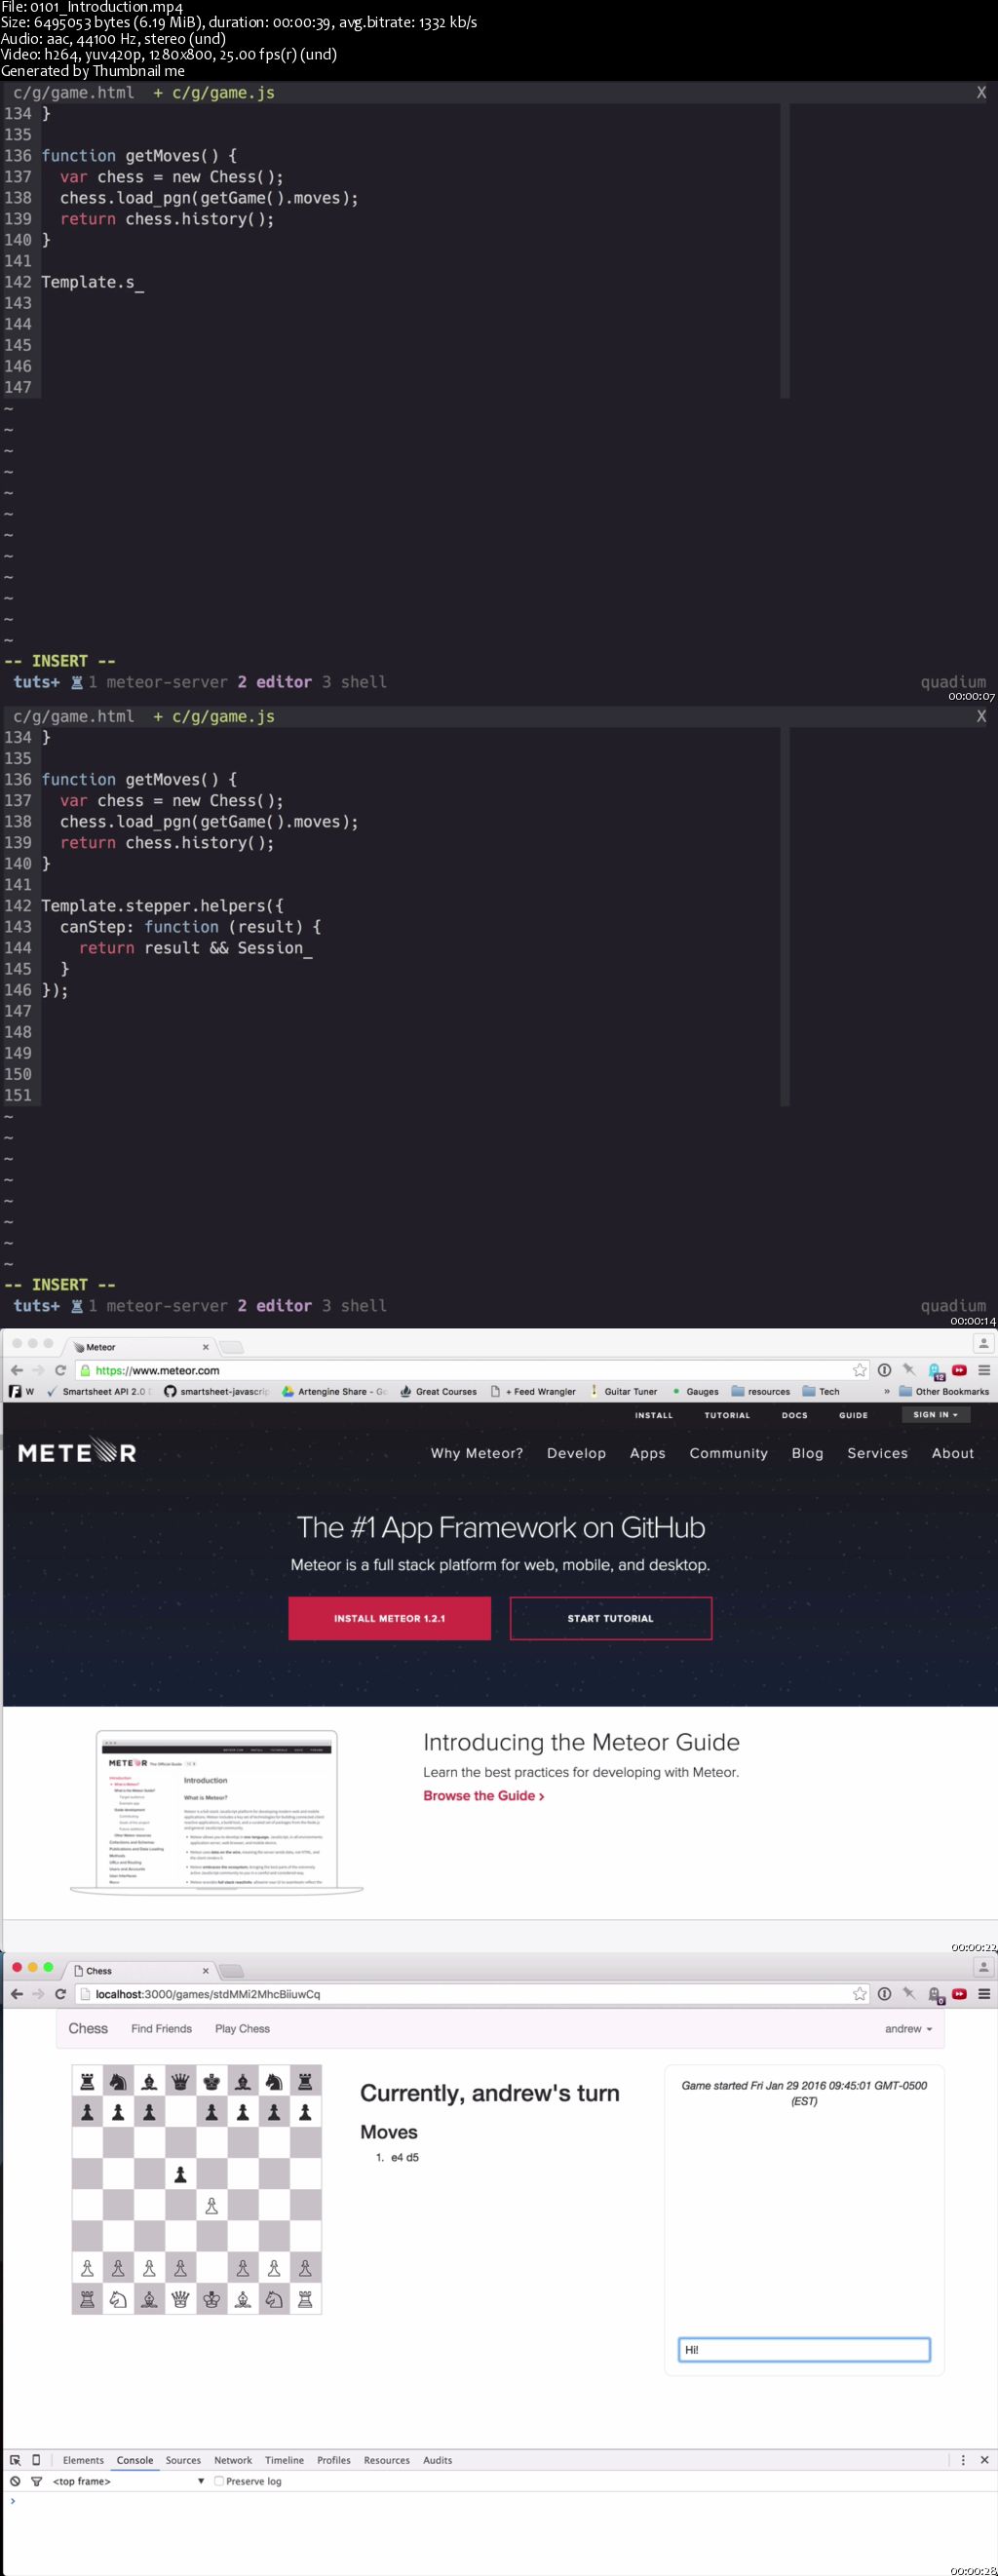The width and height of the screenshot is (998, 2576).
Task: Click the profile avatar button in the Meteor window
Action: [983, 1344]
